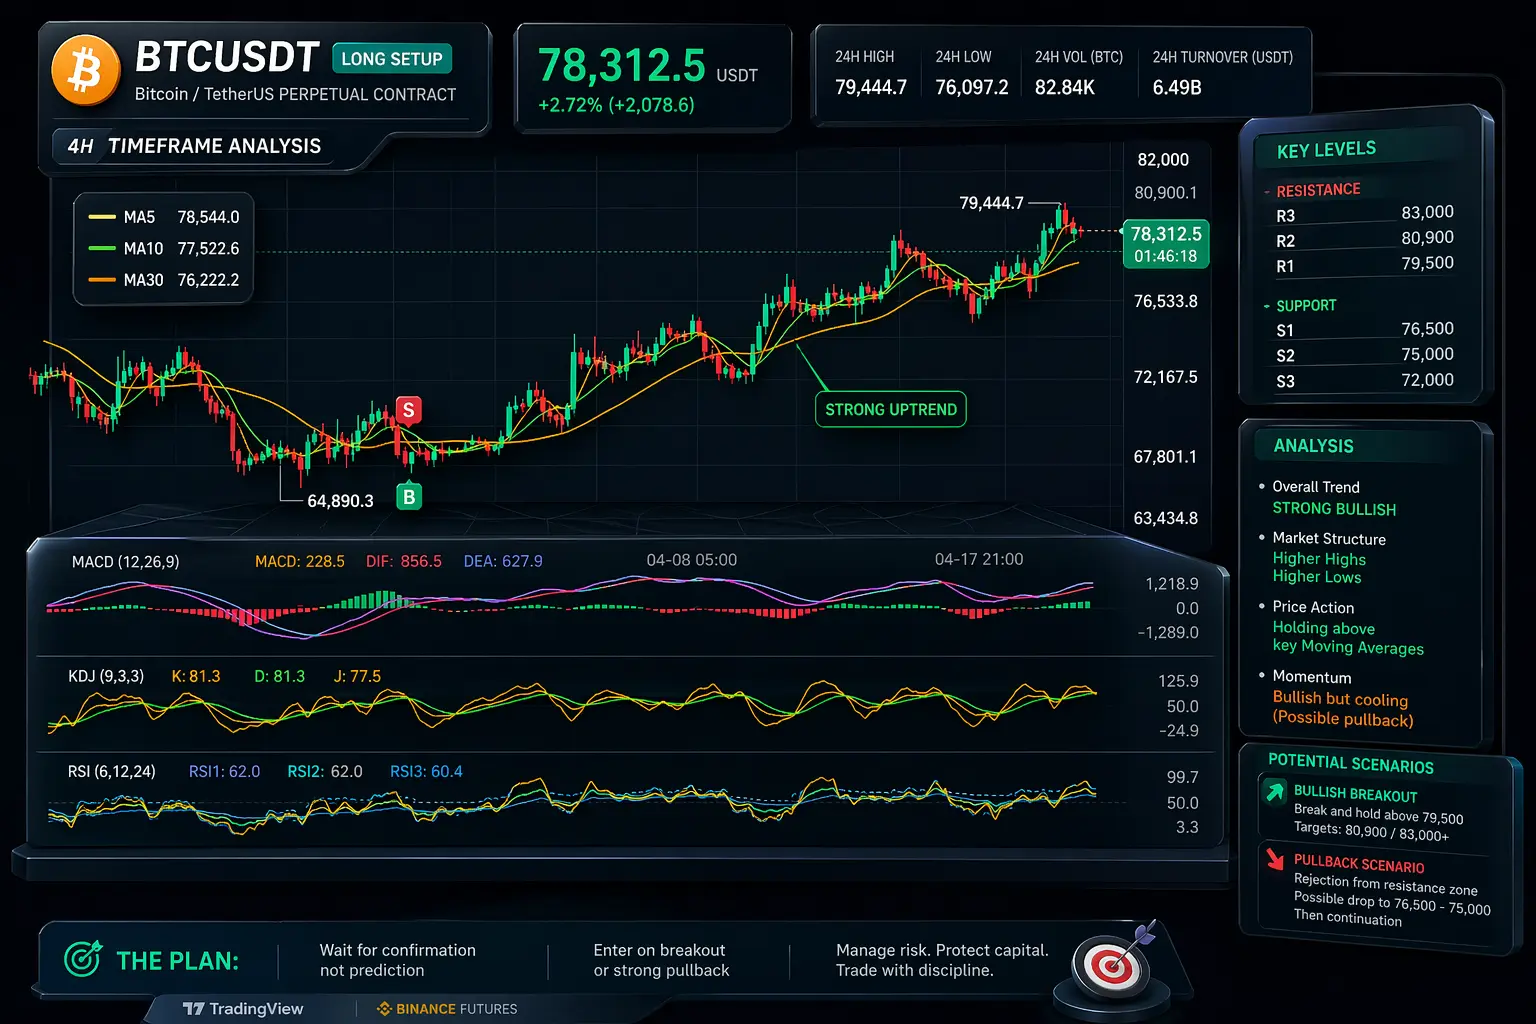The width and height of the screenshot is (1536, 1024).
Task: Click the orange MA30 legend line swatch
Action: coord(102,280)
